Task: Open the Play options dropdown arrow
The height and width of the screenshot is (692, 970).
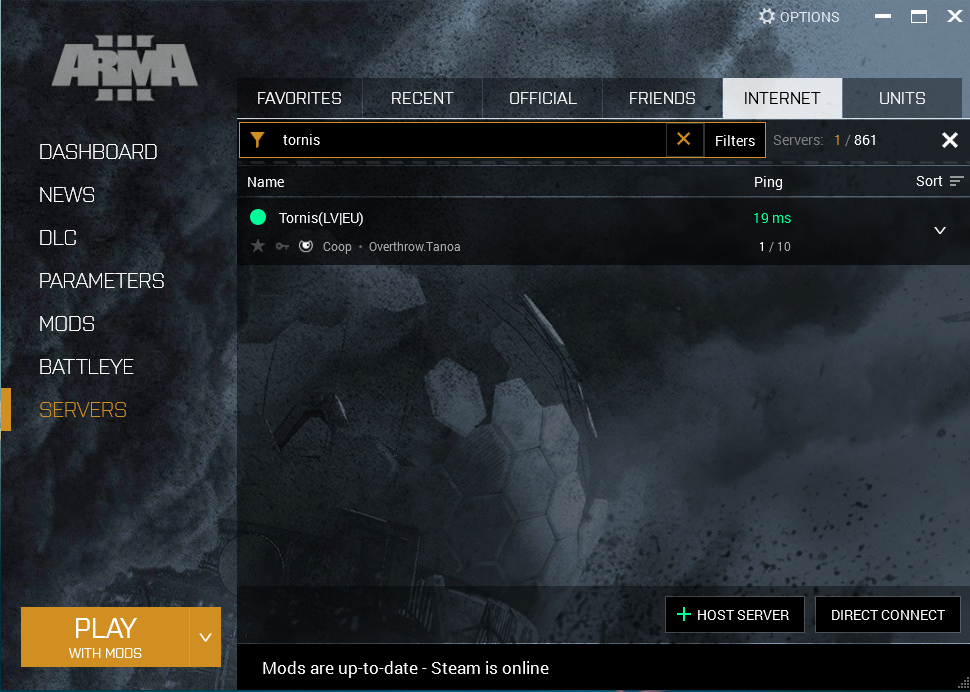Action: (x=205, y=637)
